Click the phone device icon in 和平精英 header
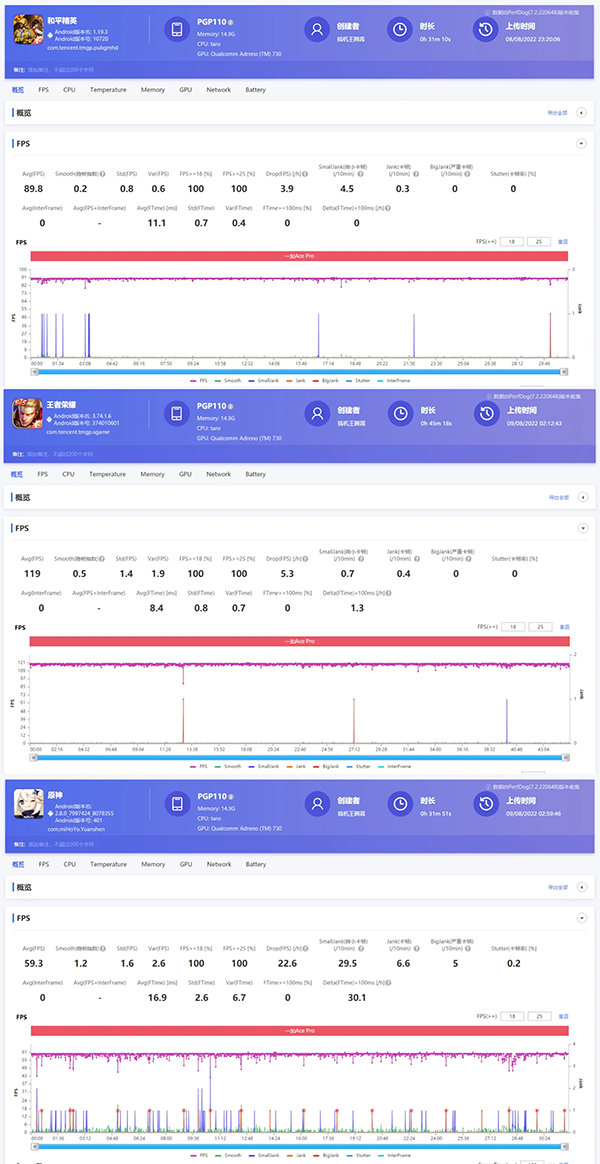This screenshot has height=1164, width=600. tap(177, 30)
